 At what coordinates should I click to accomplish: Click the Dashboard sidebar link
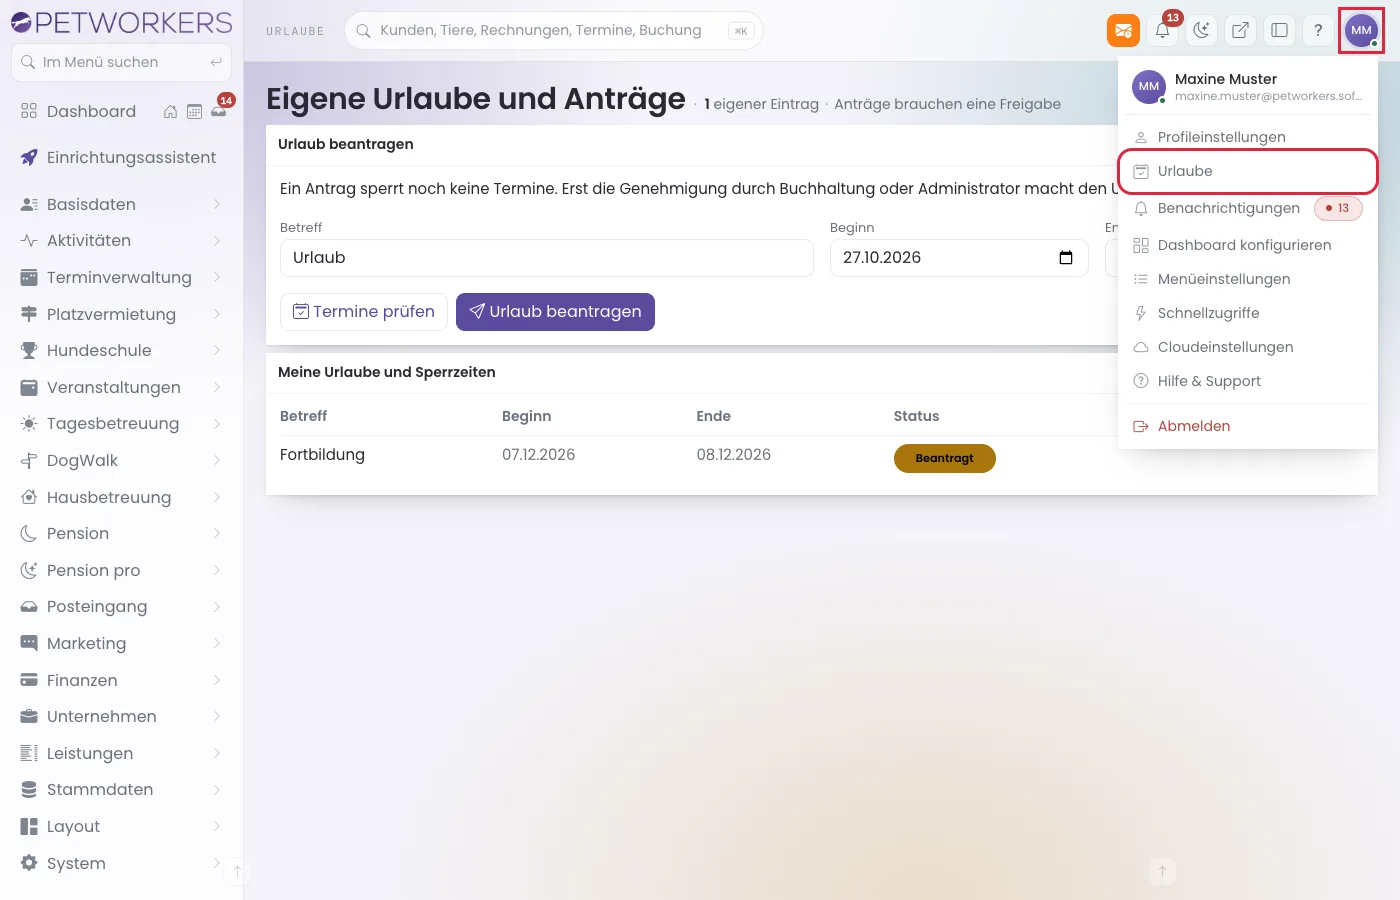[x=91, y=112]
